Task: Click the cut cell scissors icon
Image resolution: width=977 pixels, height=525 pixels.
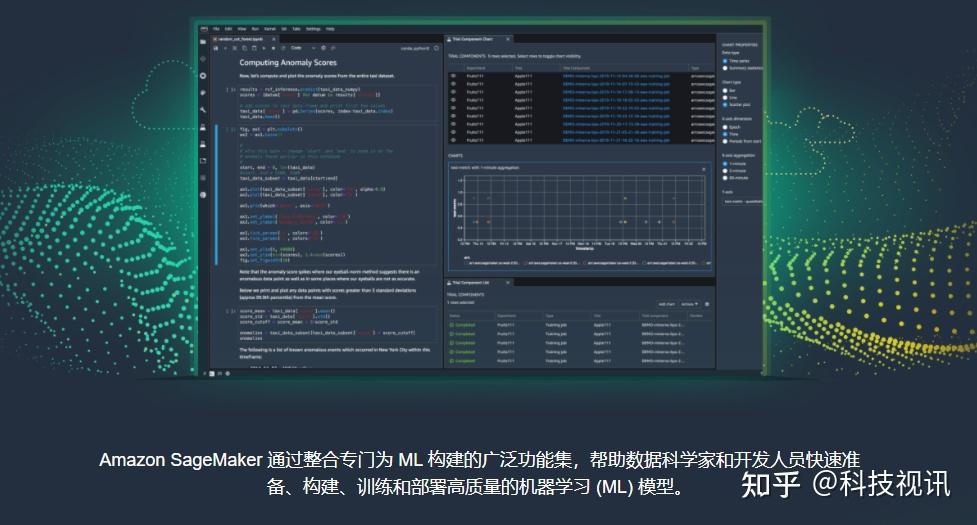Action: [234, 48]
